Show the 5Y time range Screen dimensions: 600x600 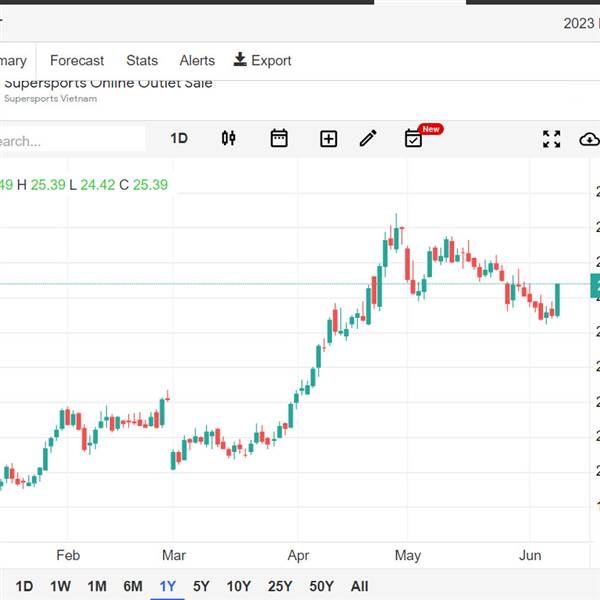click(x=201, y=586)
